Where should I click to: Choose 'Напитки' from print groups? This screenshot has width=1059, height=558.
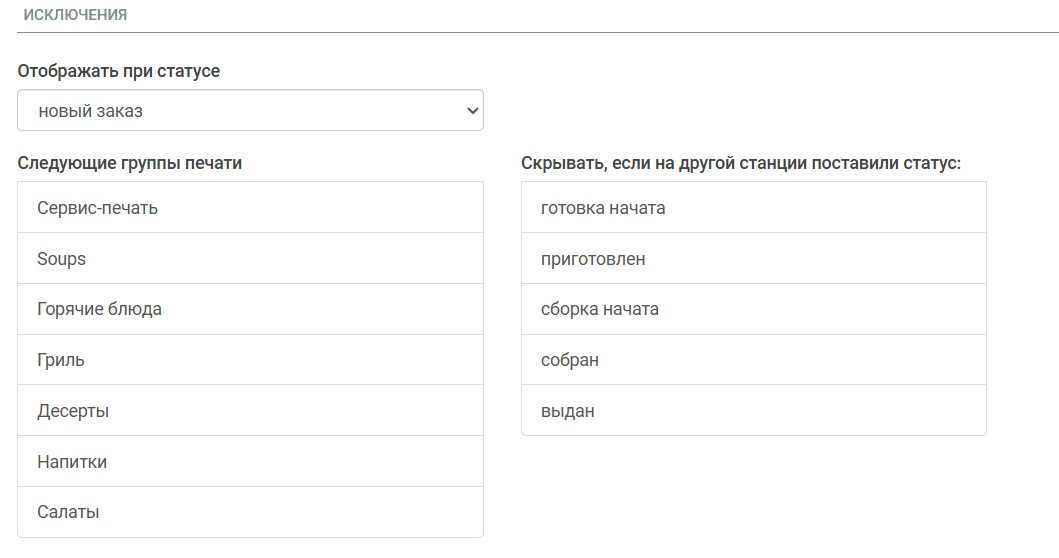point(250,462)
